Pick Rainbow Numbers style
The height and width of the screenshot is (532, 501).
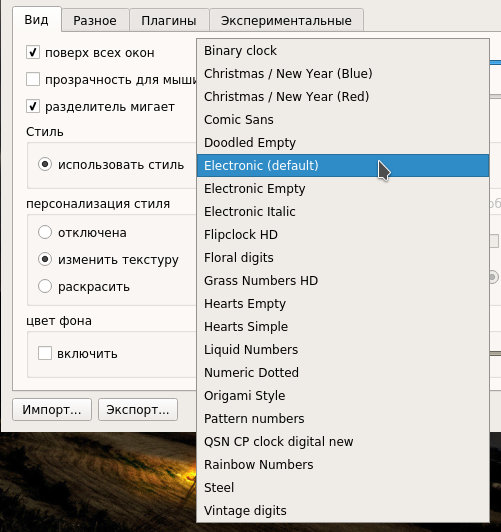click(x=343, y=465)
